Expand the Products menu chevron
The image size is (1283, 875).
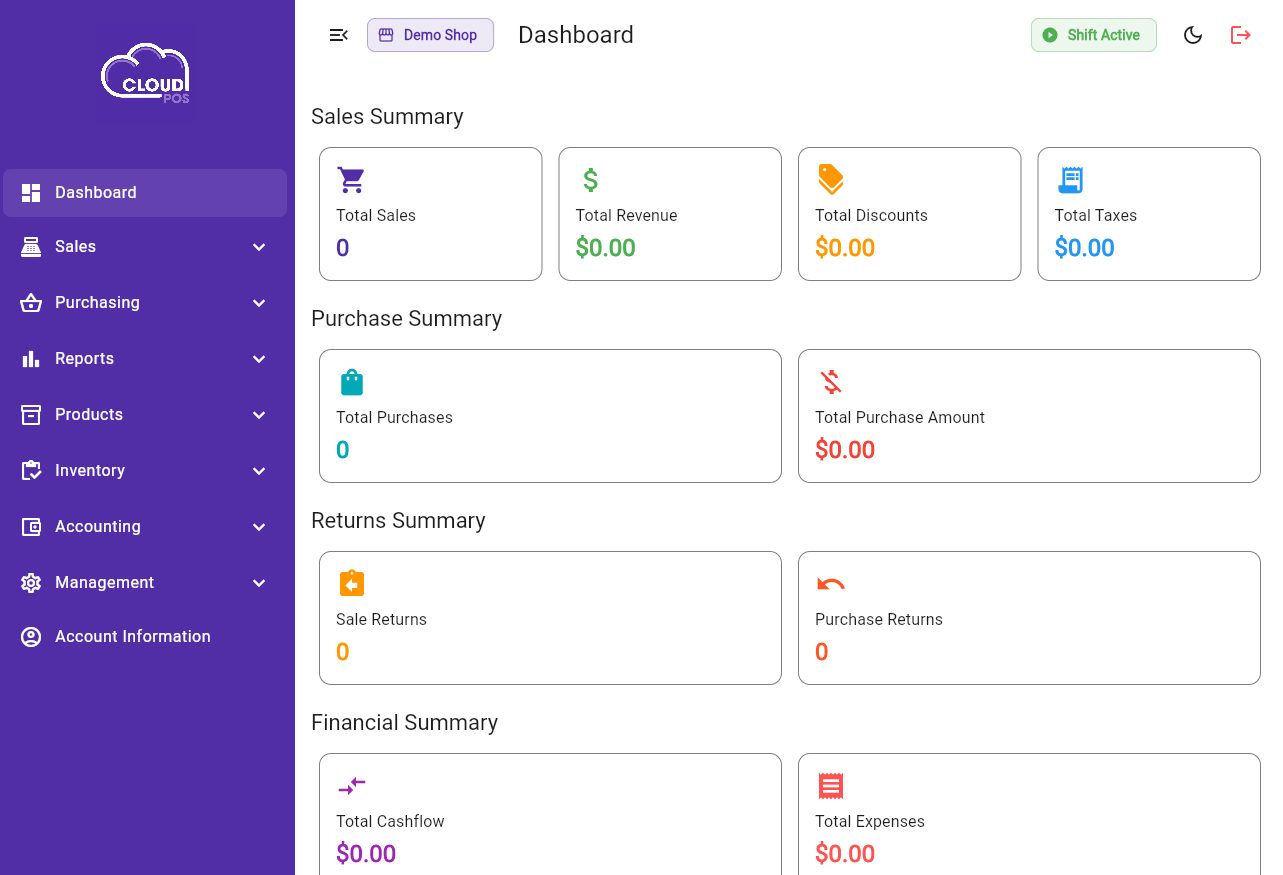259,415
